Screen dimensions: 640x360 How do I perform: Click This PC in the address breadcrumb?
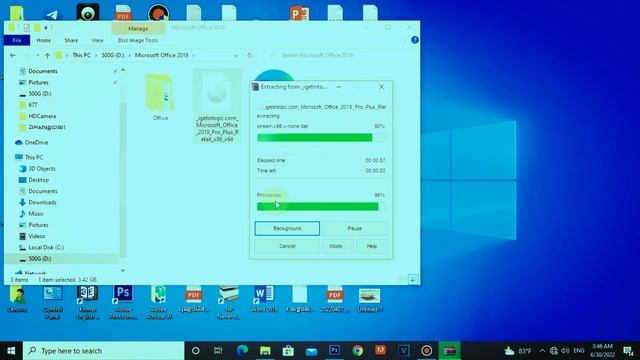[81, 55]
